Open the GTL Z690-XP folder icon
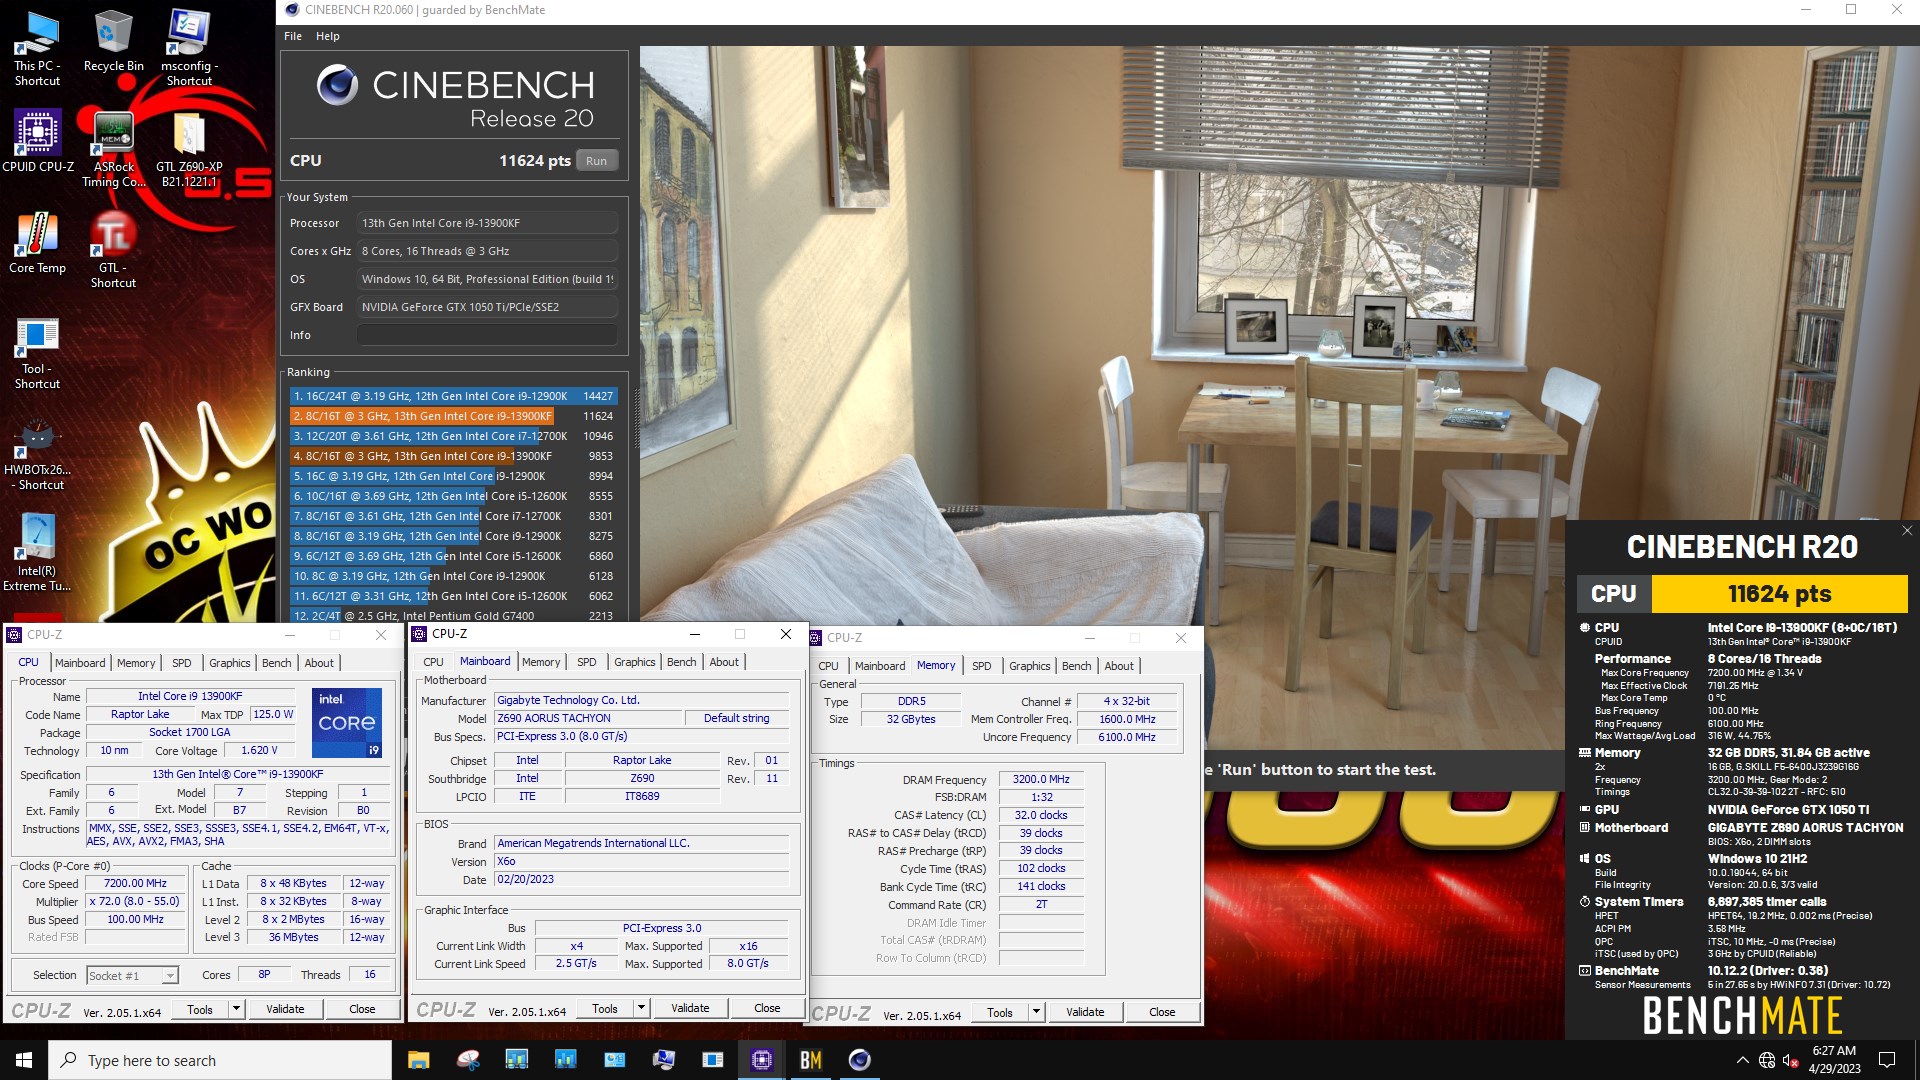This screenshot has height=1080, width=1920. [189, 148]
